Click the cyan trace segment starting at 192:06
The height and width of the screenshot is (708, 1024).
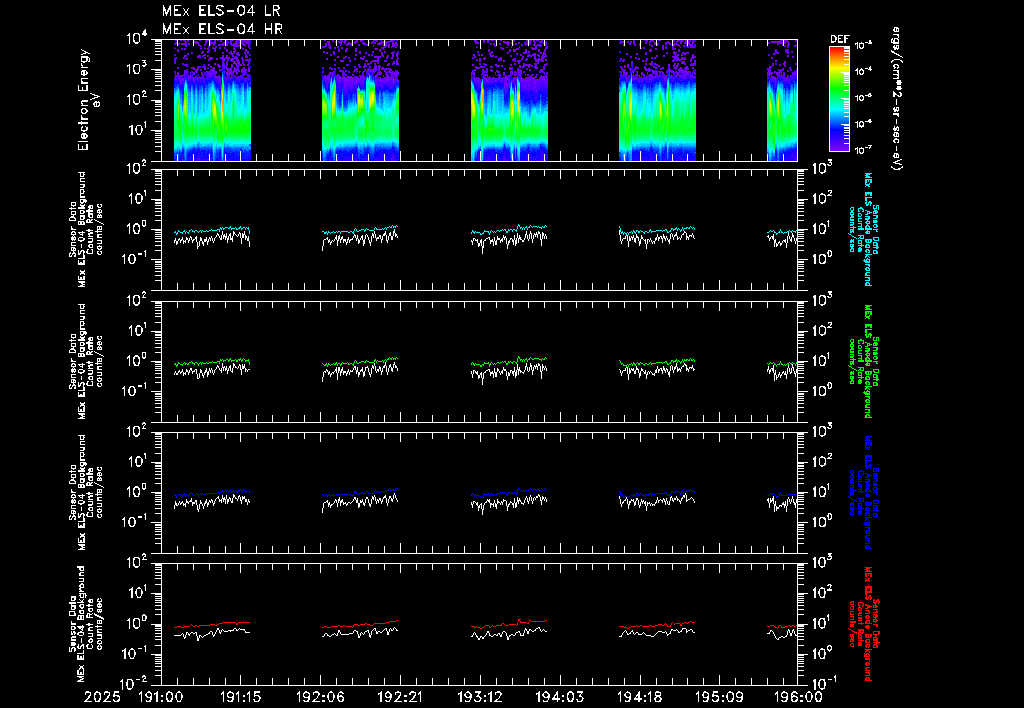click(360, 231)
